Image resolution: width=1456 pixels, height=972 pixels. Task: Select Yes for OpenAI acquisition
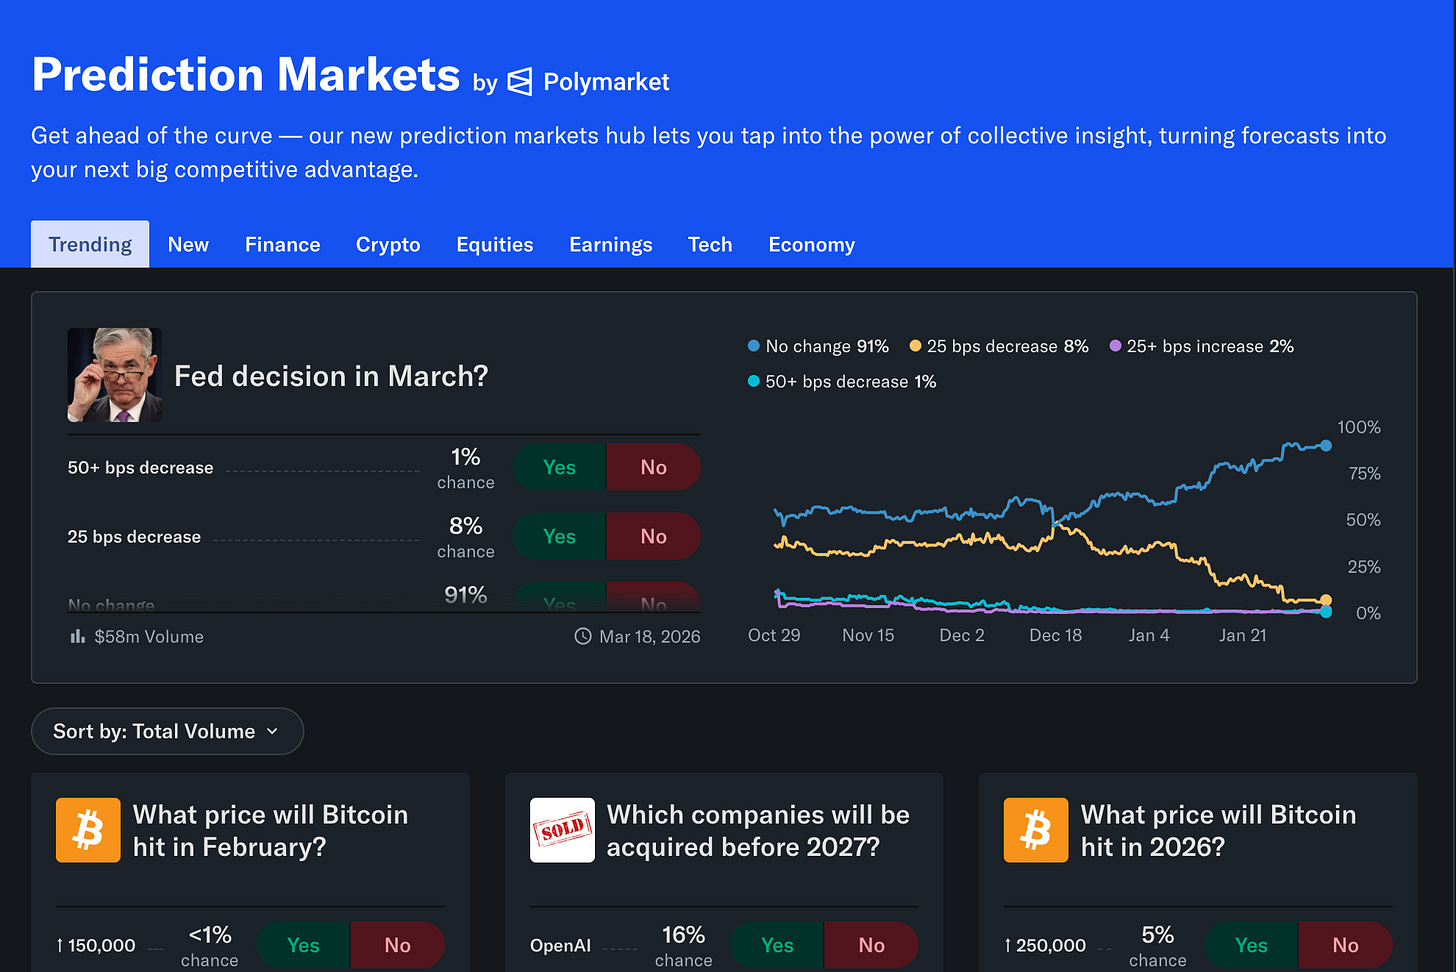coord(777,945)
